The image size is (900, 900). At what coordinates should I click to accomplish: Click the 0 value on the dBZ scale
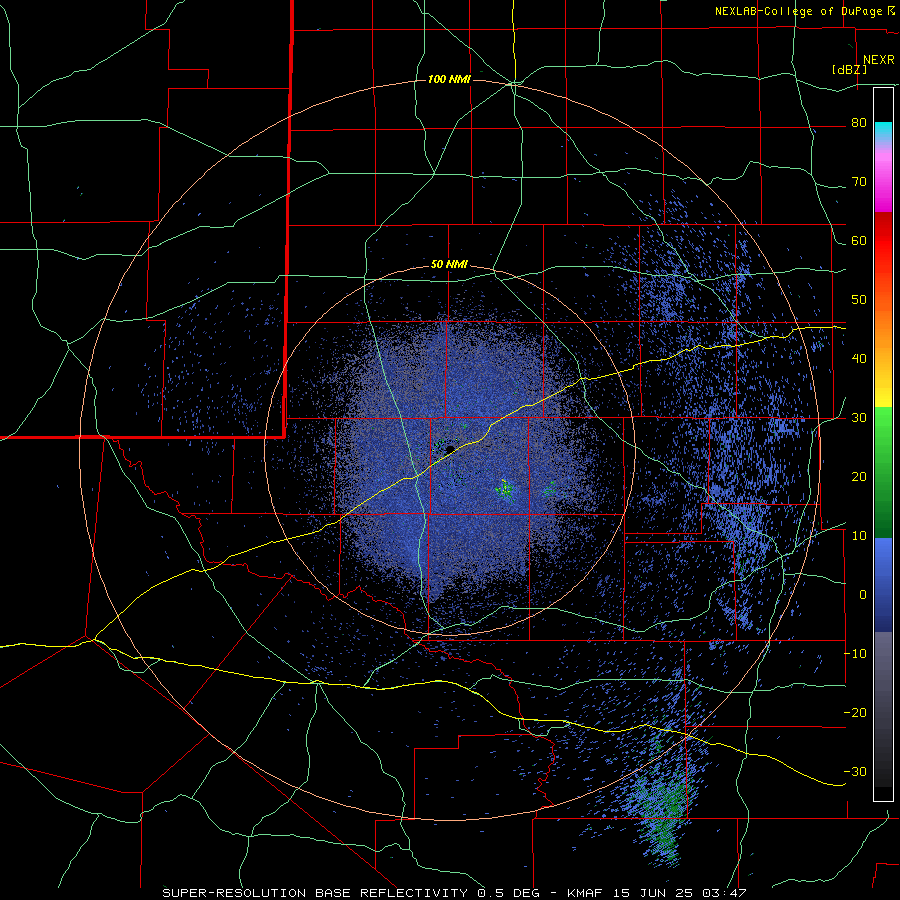(863, 595)
